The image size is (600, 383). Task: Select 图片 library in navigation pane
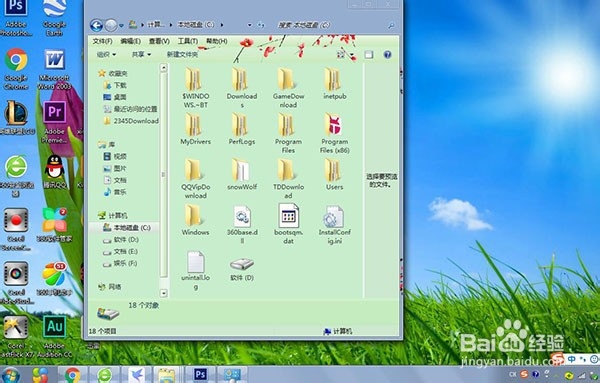click(x=115, y=168)
